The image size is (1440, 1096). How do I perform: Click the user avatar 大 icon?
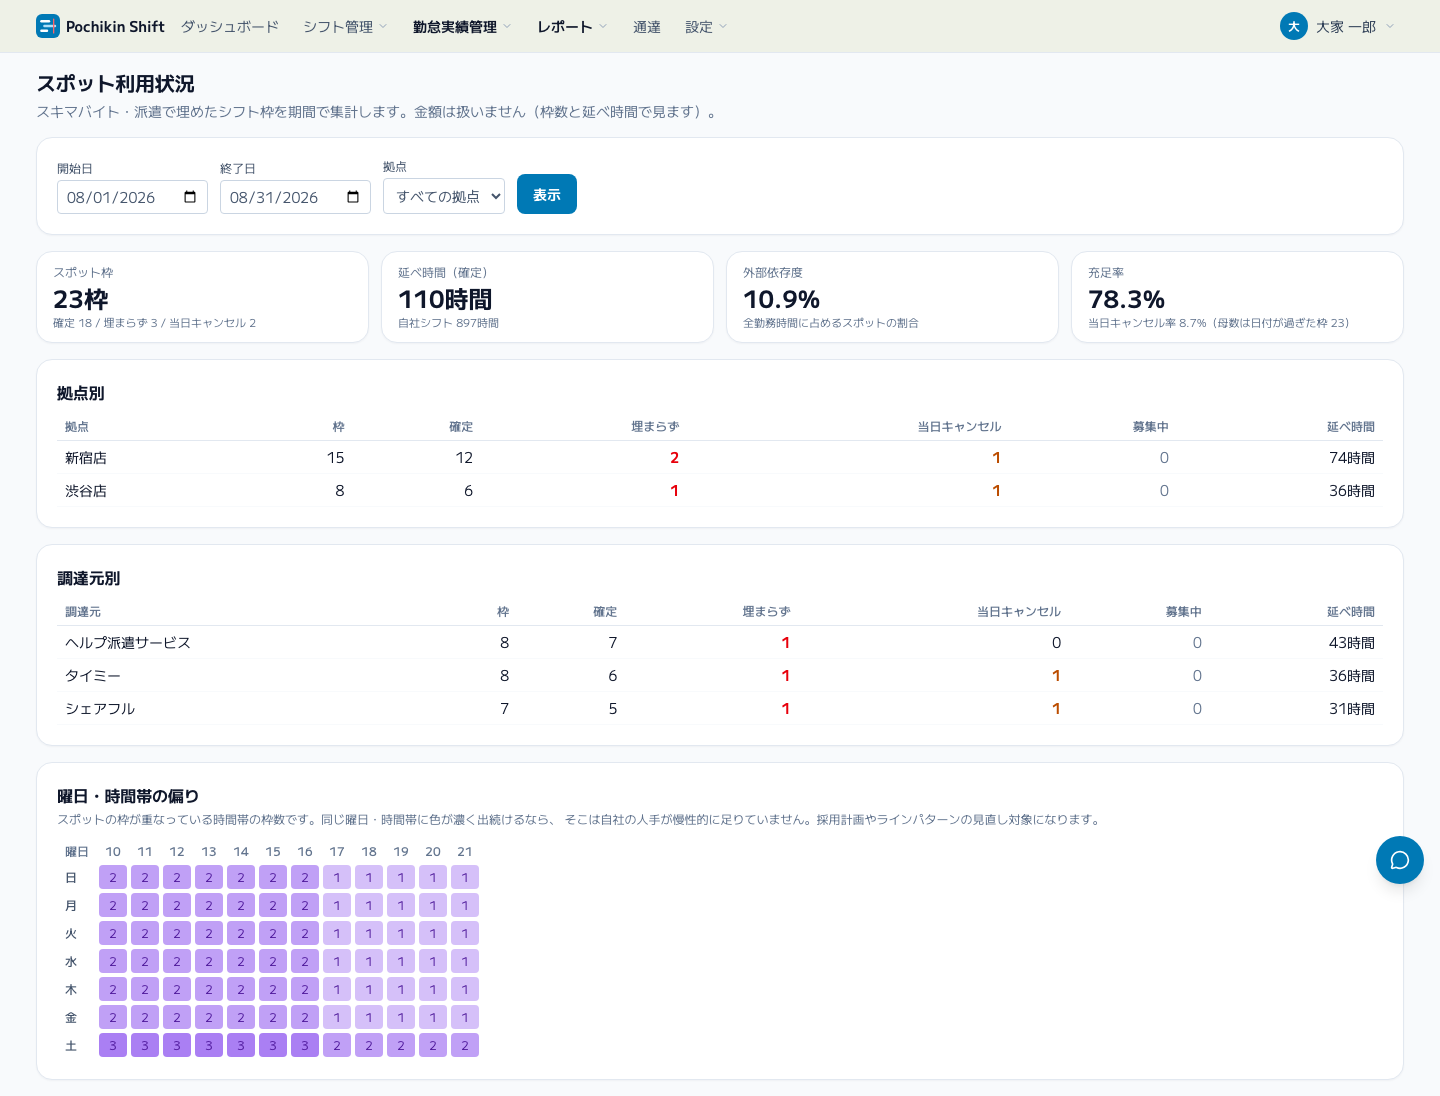(1294, 26)
